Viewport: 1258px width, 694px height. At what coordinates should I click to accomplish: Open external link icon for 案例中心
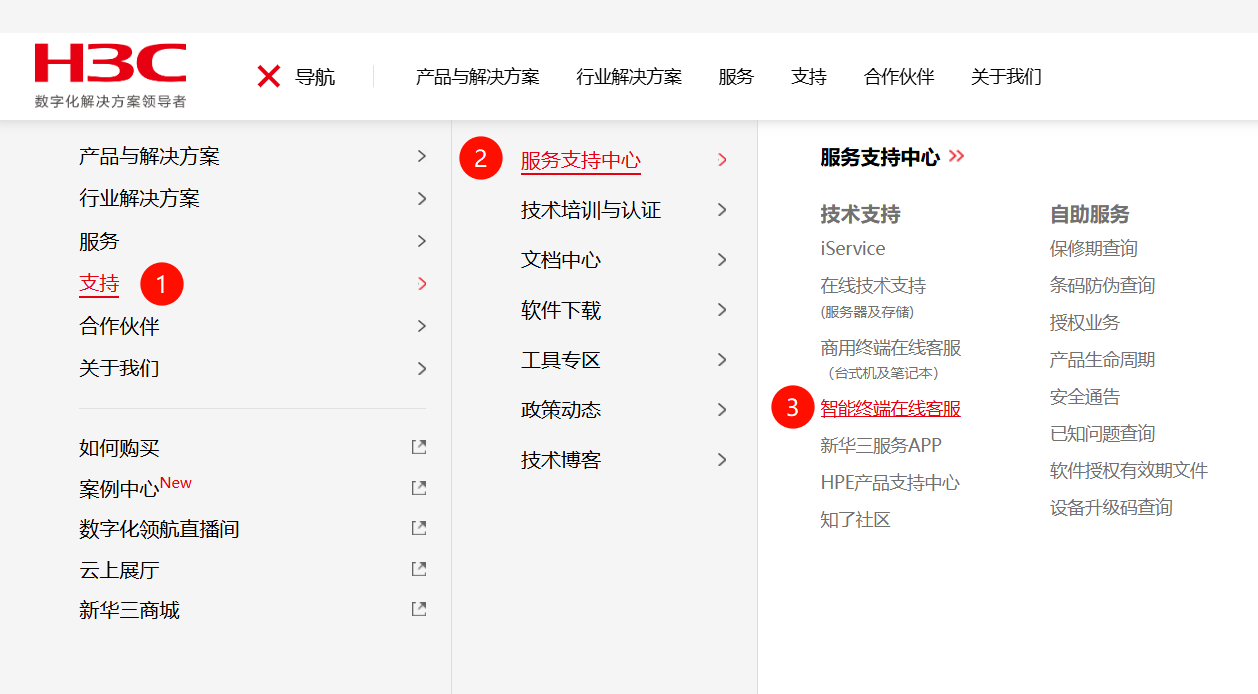(x=419, y=488)
